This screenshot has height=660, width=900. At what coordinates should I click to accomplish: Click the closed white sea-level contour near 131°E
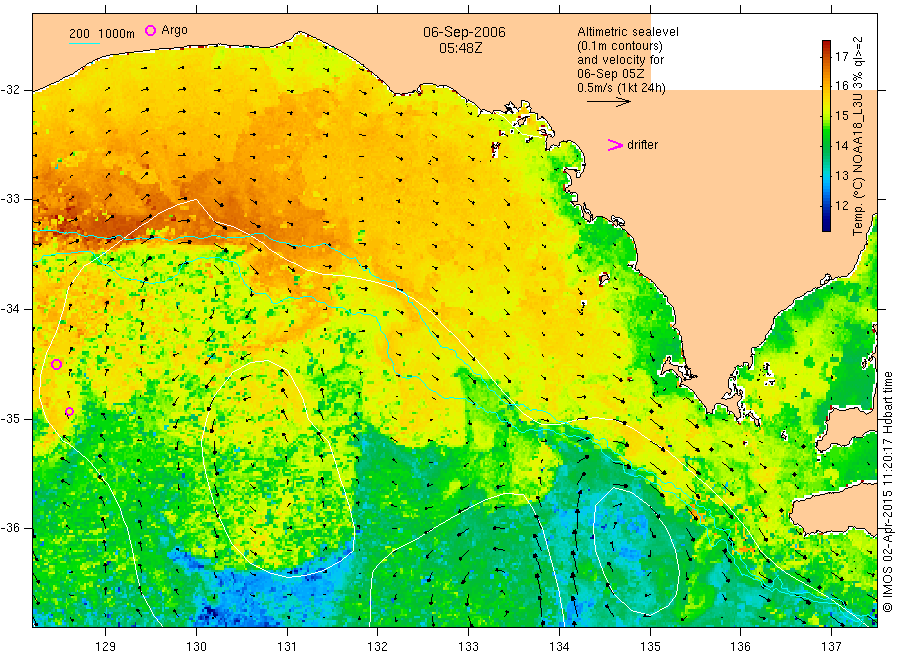pos(278,468)
